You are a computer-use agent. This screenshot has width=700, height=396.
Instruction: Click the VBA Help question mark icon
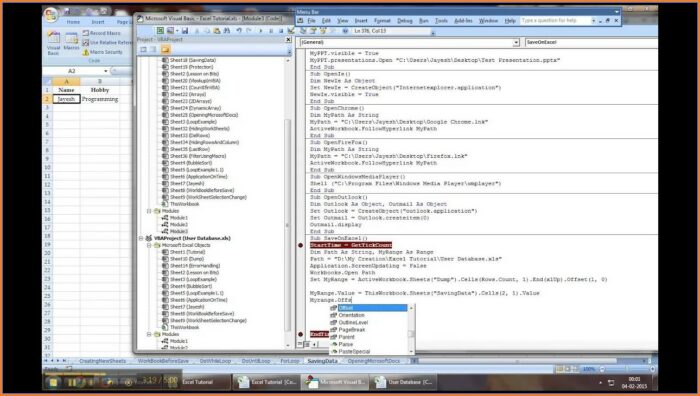(345, 30)
